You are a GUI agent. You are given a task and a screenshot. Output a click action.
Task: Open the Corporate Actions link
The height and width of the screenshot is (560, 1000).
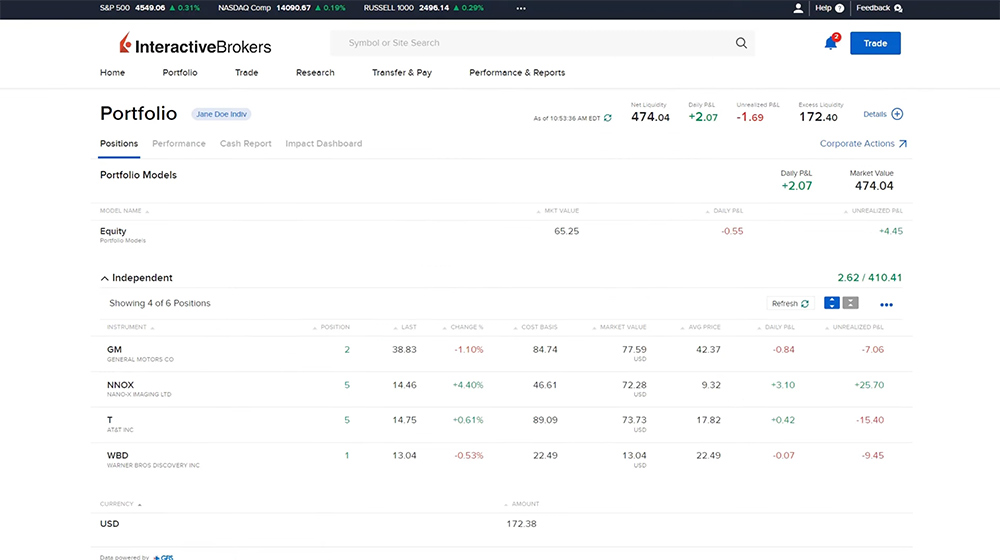[863, 144]
